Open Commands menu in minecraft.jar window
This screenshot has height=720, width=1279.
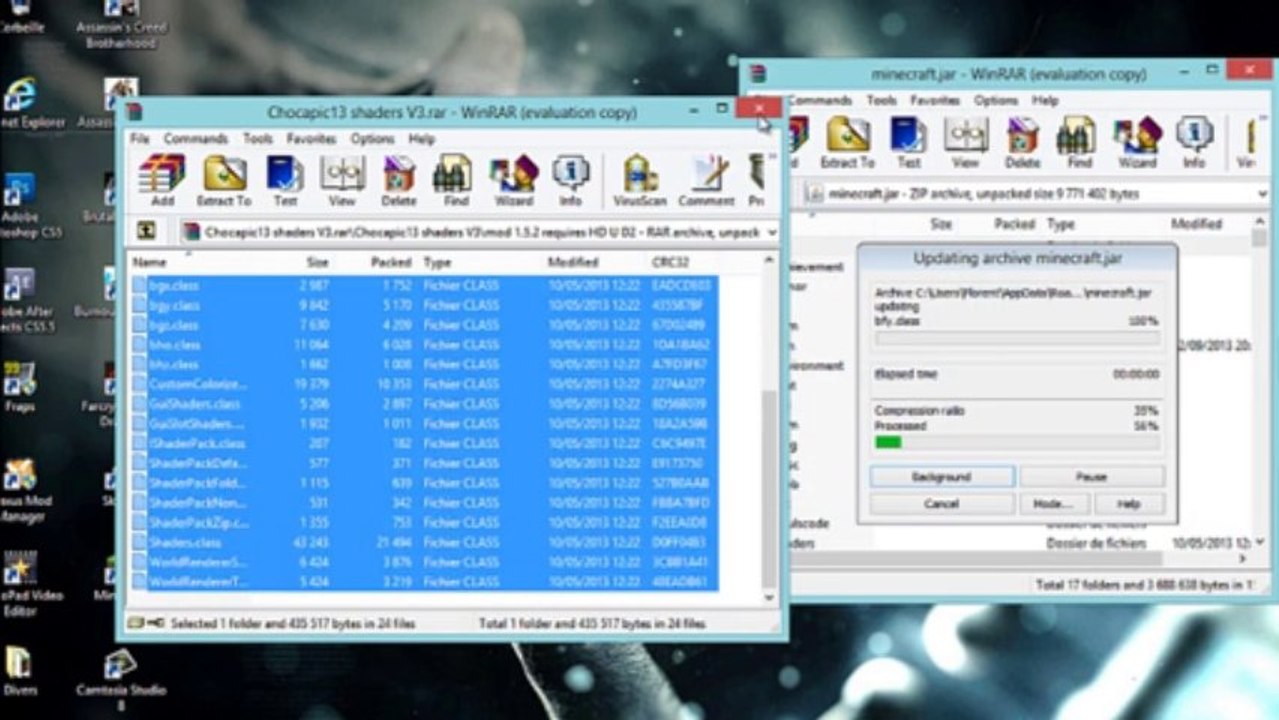(x=819, y=101)
